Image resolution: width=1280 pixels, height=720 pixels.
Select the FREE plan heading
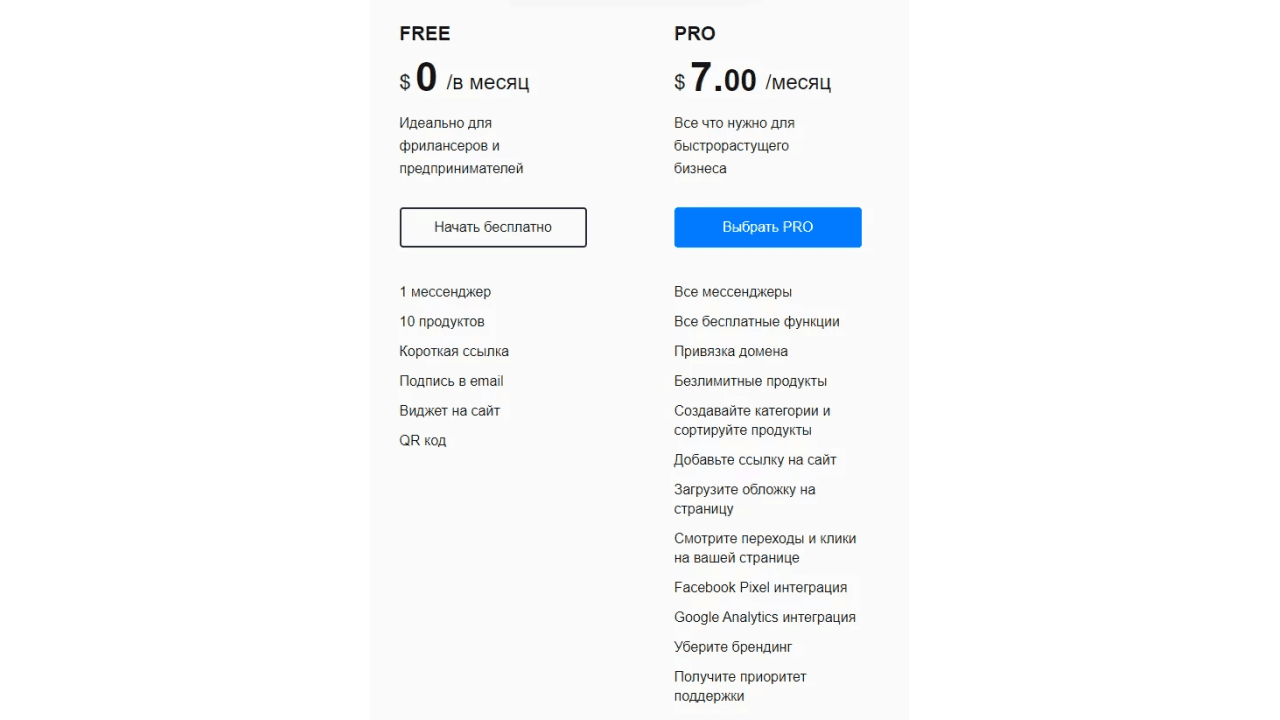pyautogui.click(x=425, y=34)
